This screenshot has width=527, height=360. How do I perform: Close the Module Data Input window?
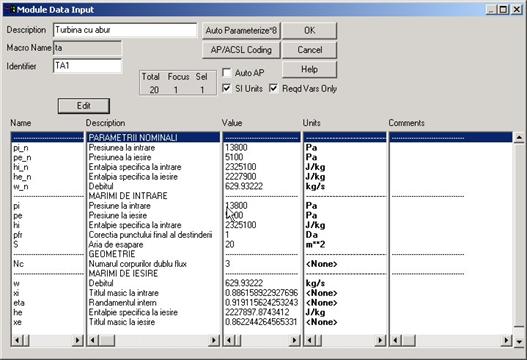coord(517,10)
